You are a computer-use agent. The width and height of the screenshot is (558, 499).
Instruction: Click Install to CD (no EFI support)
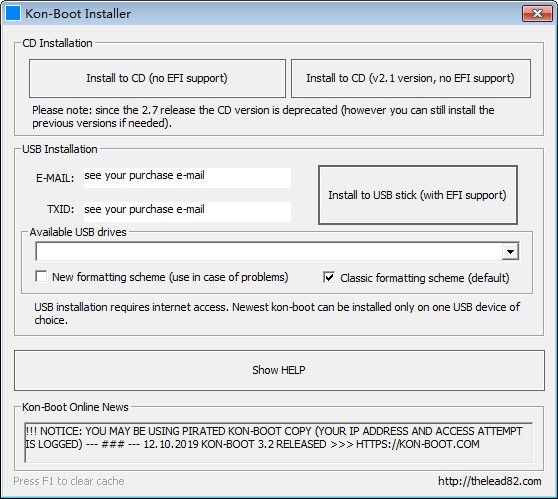point(157,78)
